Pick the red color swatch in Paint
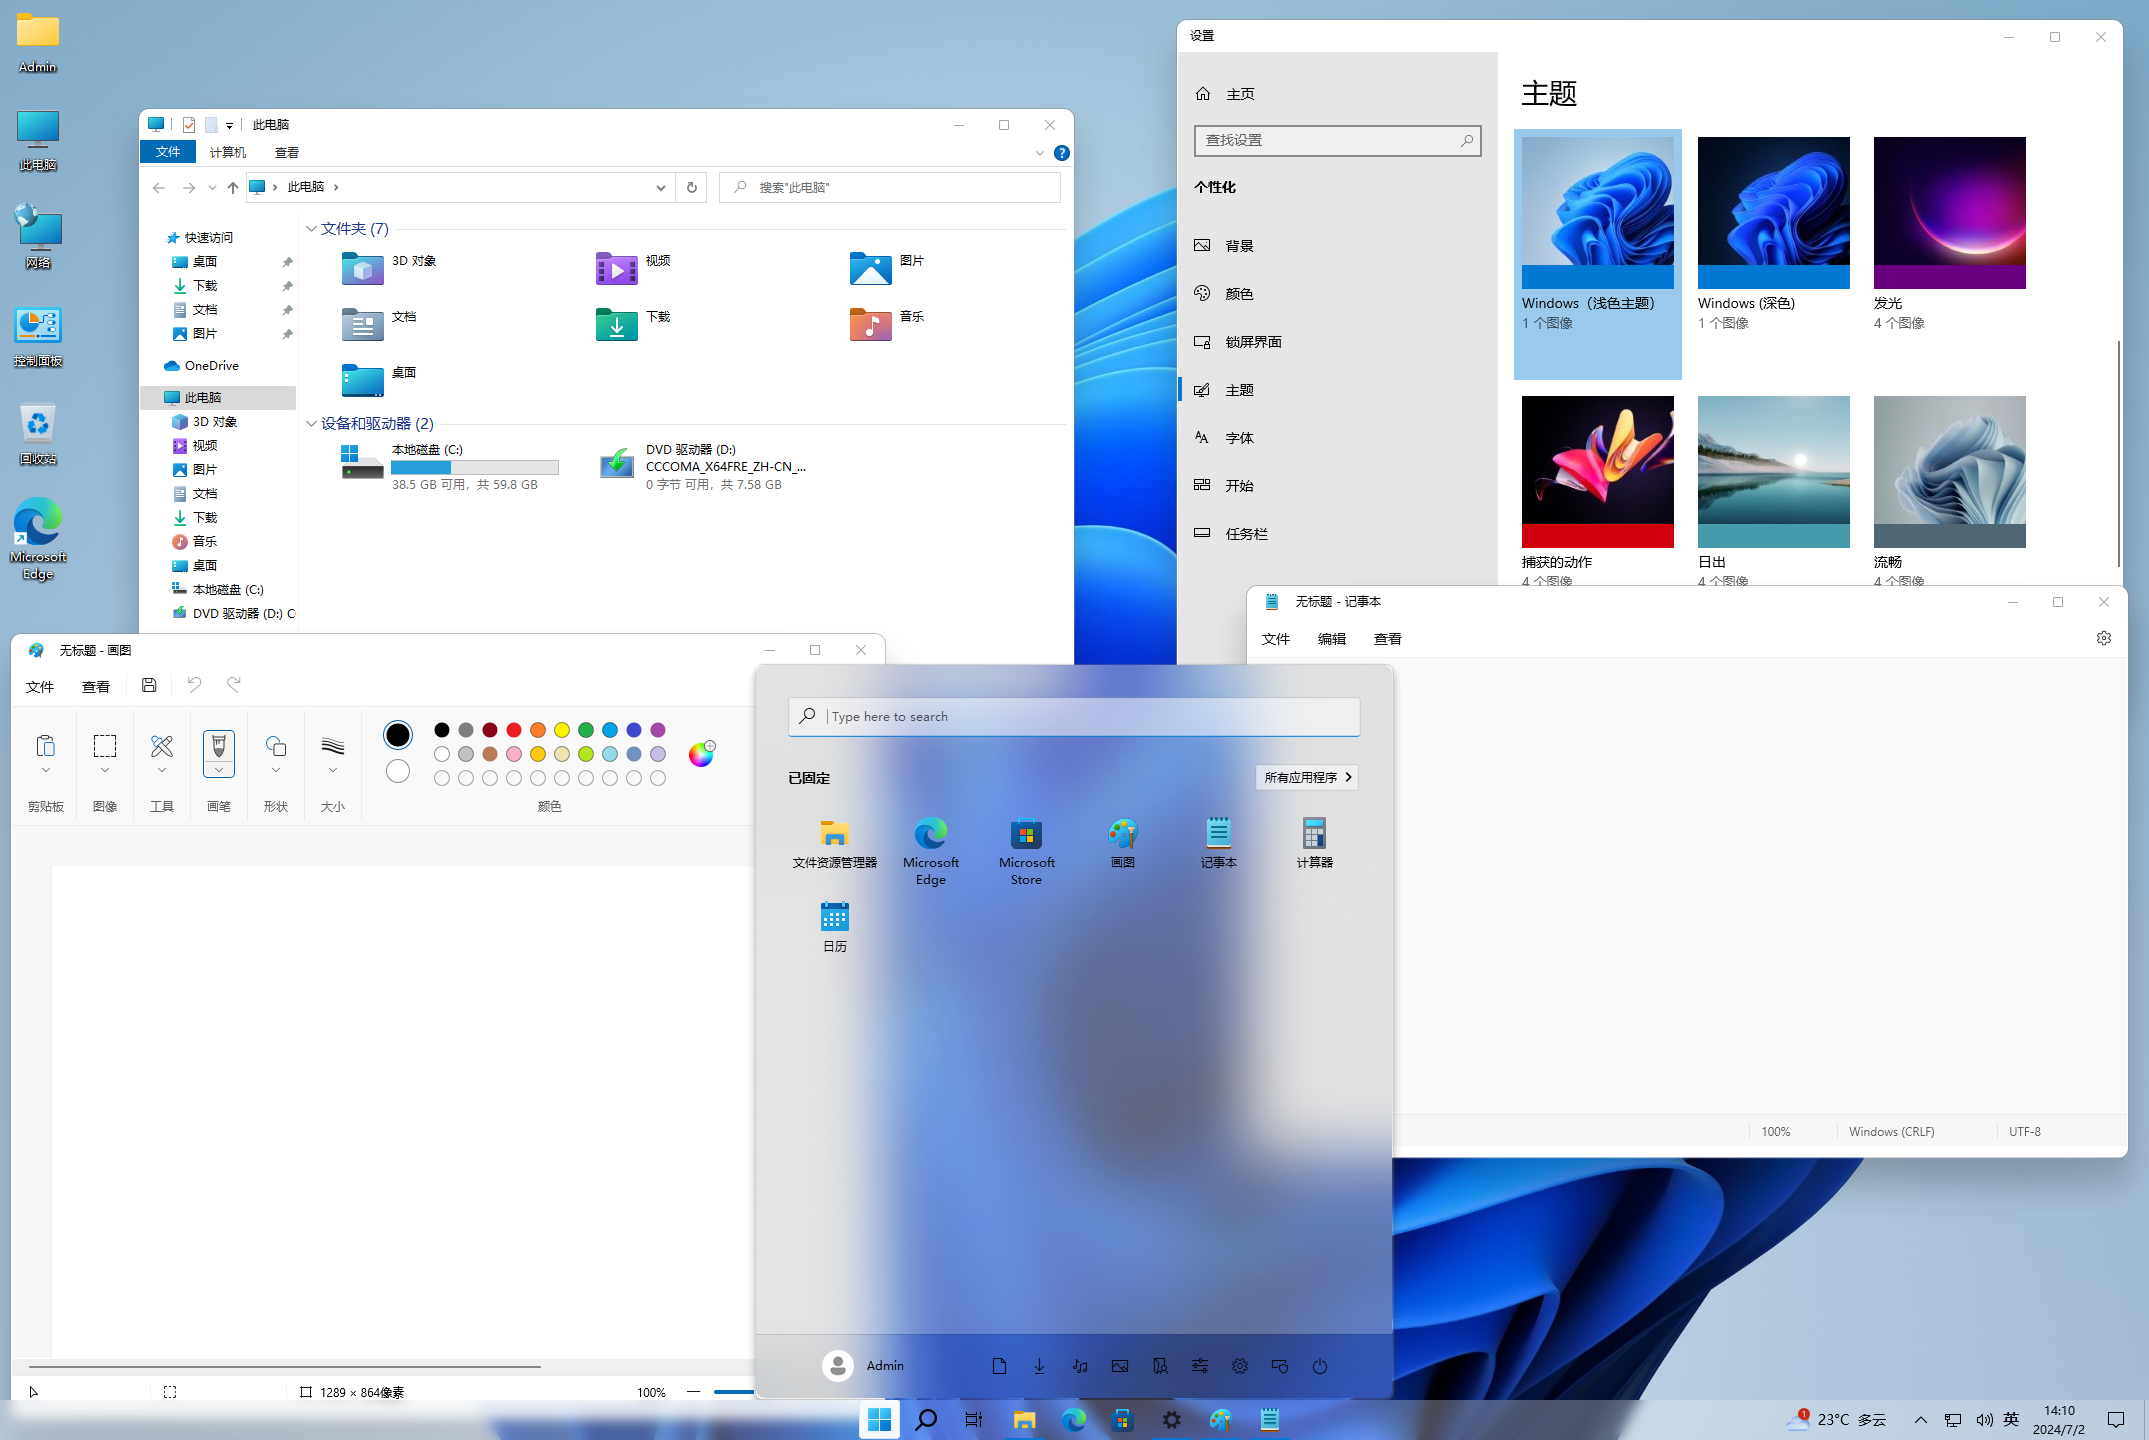The height and width of the screenshot is (1440, 2149). click(x=514, y=730)
